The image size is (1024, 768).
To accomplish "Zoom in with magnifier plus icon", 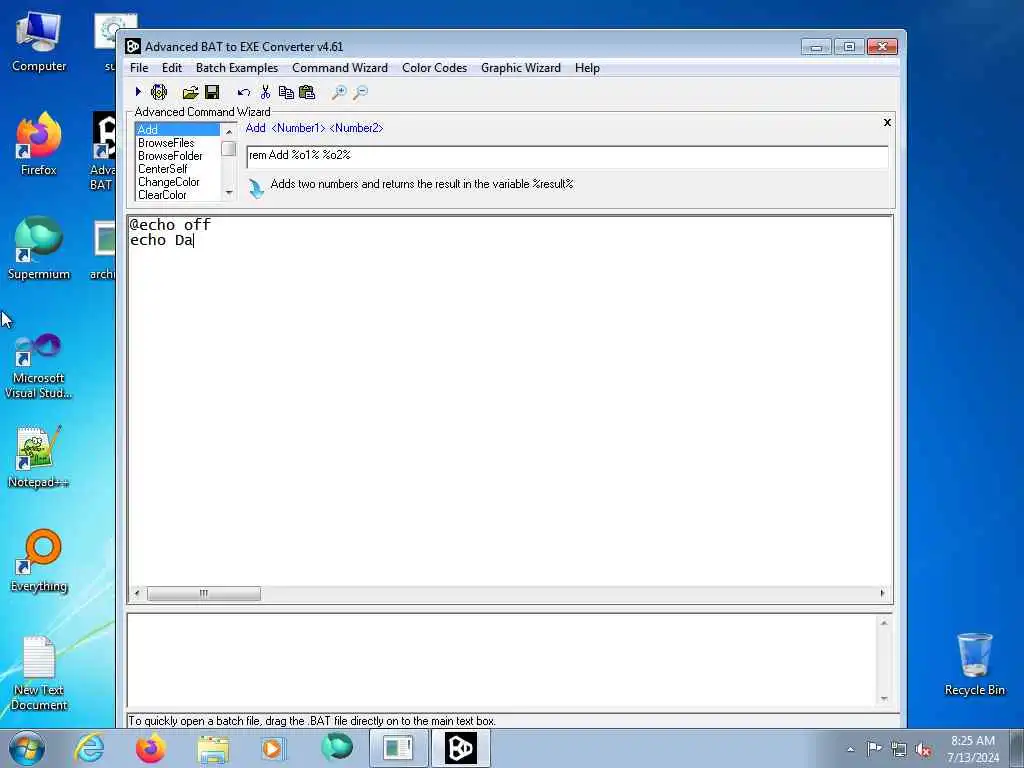I will (338, 92).
